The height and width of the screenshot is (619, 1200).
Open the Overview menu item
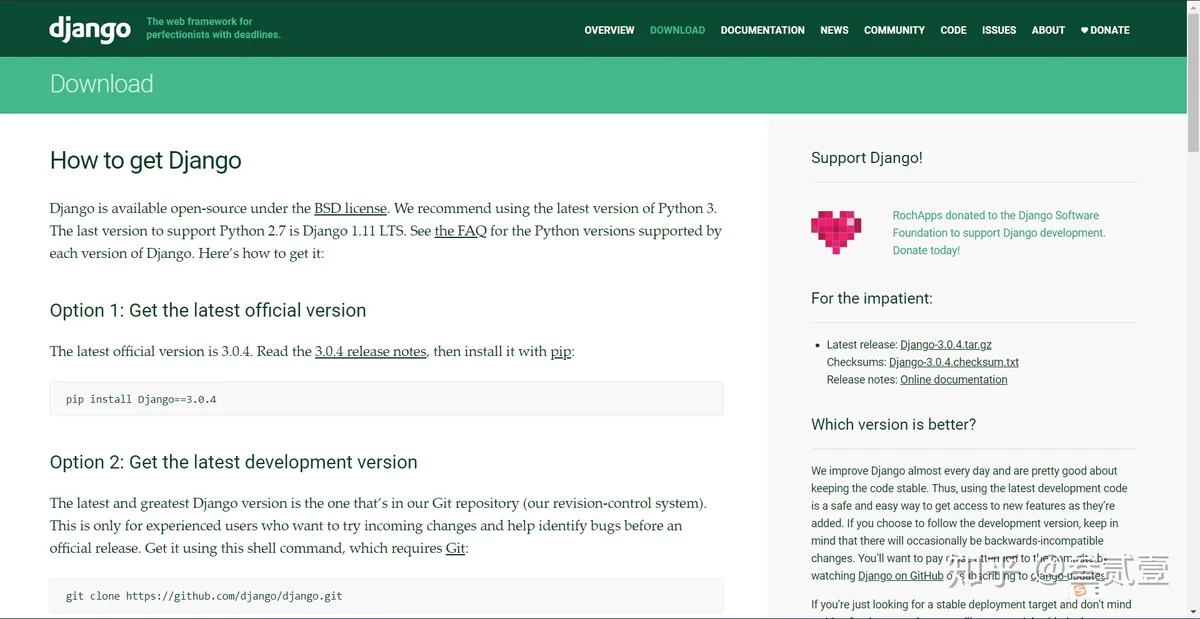pyautogui.click(x=609, y=30)
